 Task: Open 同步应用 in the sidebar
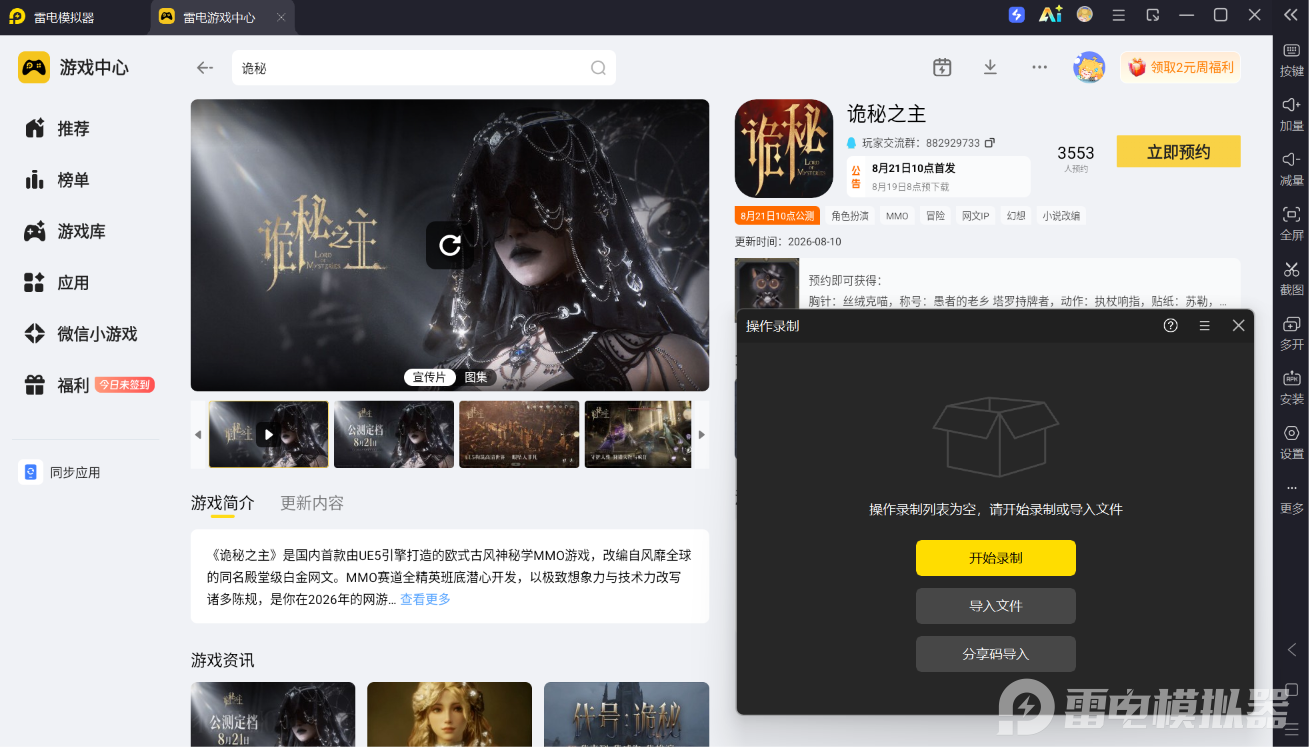click(x=60, y=472)
